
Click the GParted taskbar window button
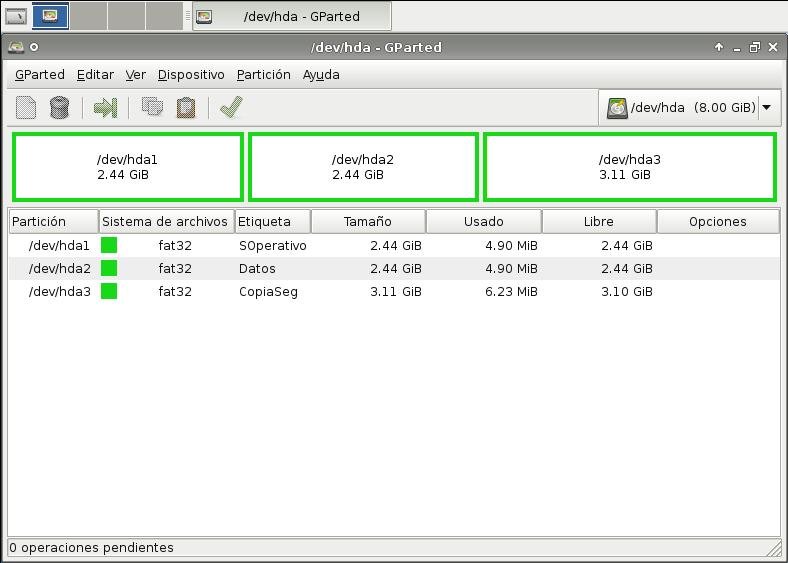point(291,16)
